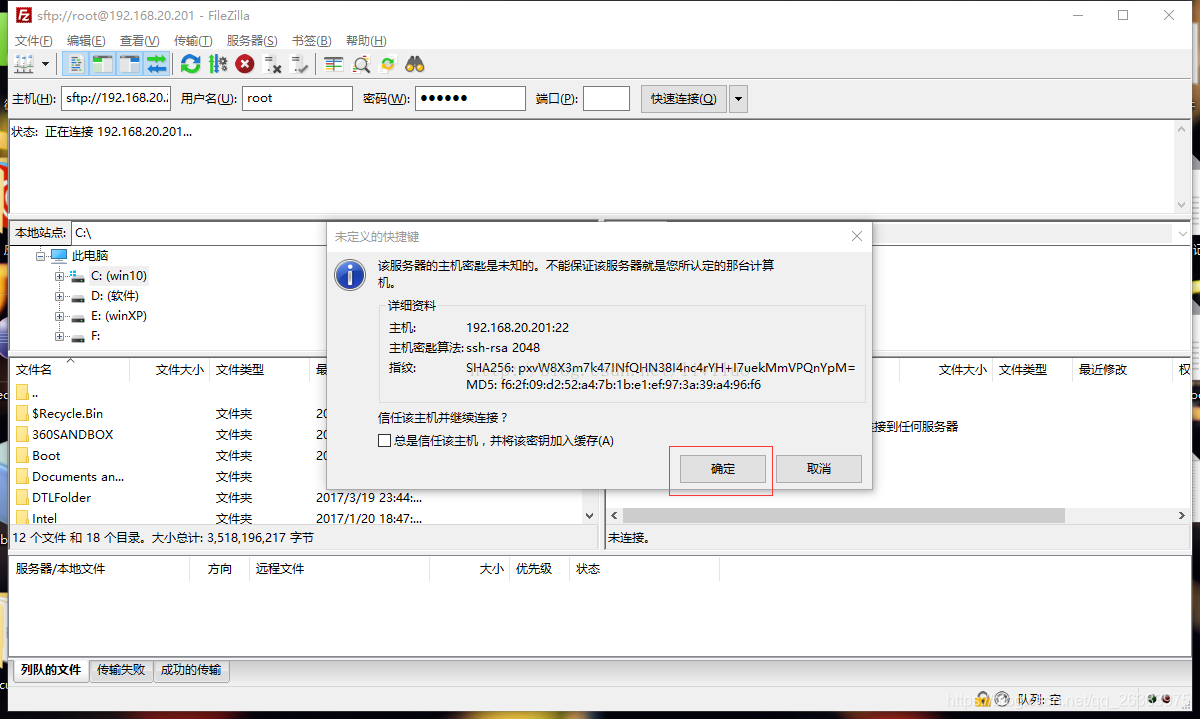The height and width of the screenshot is (719, 1200).
Task: Toggle synchronized browsing icon
Action: (388, 64)
